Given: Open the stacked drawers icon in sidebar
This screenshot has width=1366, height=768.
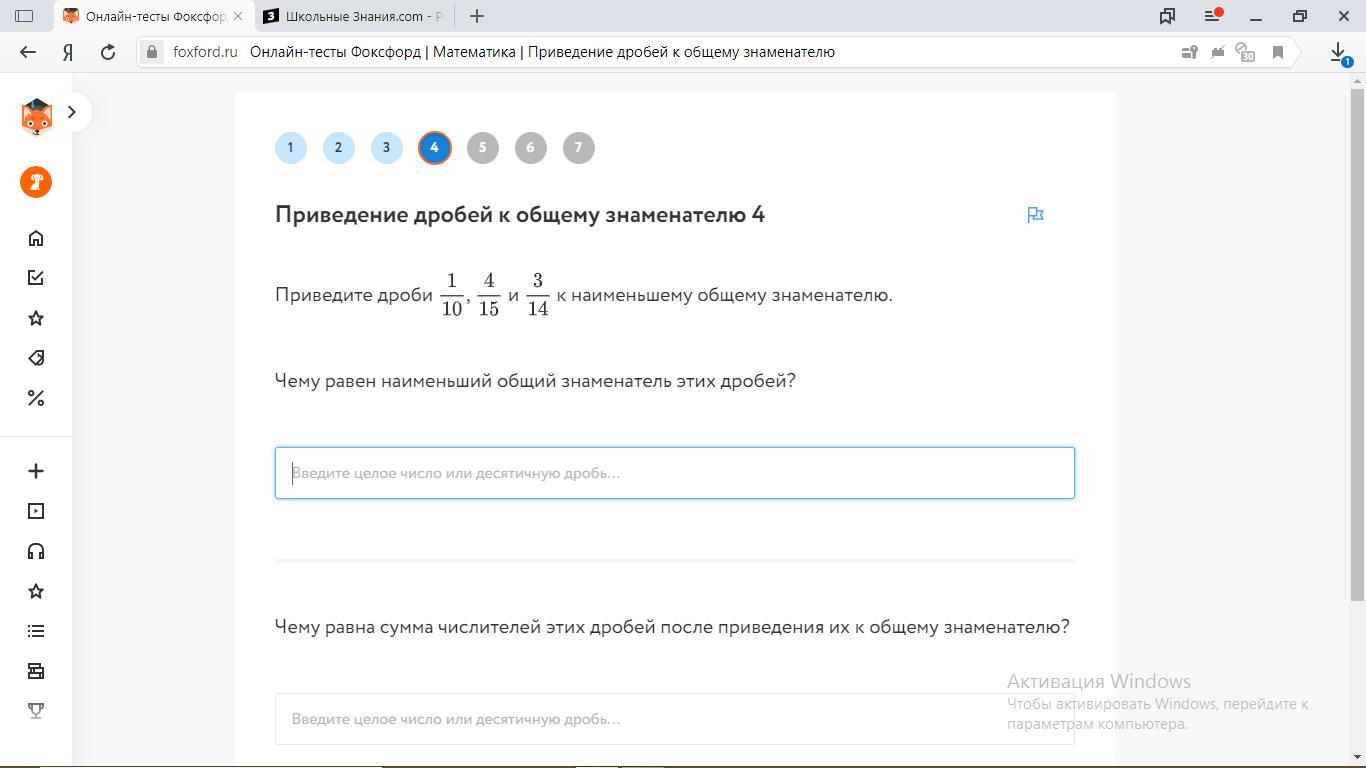Looking at the screenshot, I should [36, 671].
